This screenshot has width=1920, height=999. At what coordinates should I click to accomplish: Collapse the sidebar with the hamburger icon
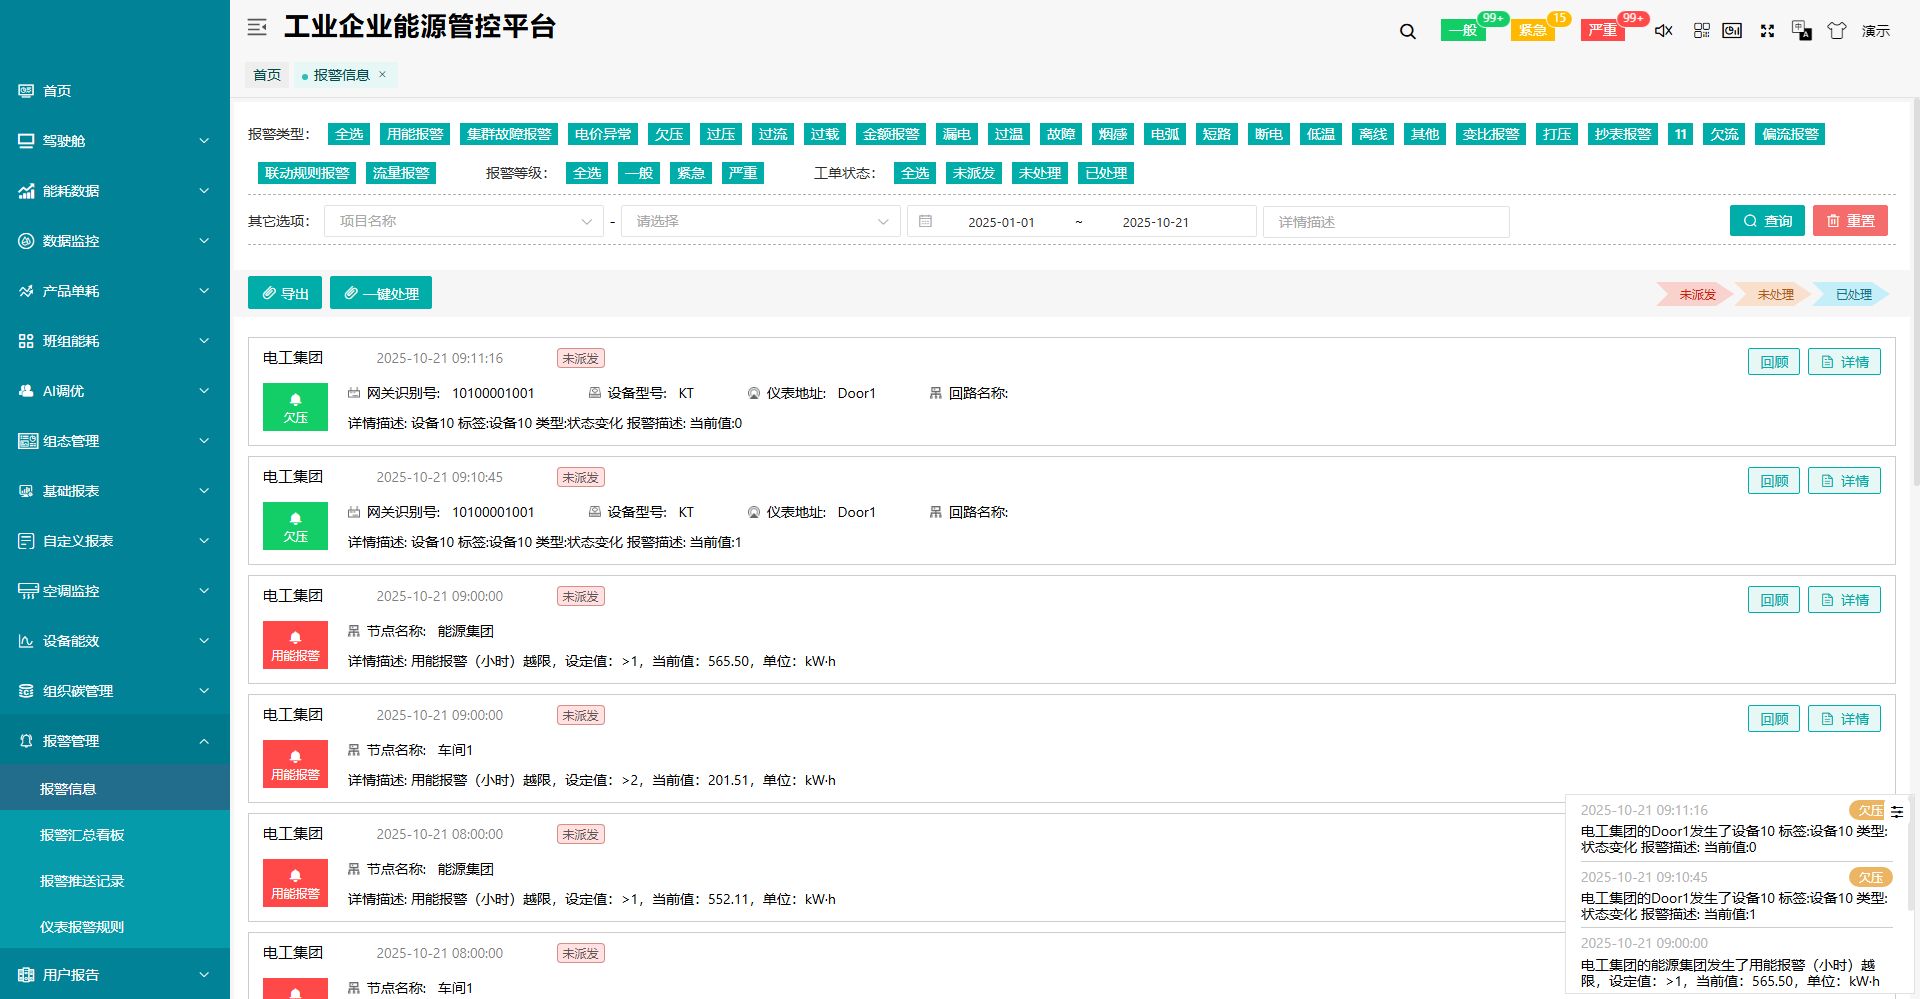[257, 27]
